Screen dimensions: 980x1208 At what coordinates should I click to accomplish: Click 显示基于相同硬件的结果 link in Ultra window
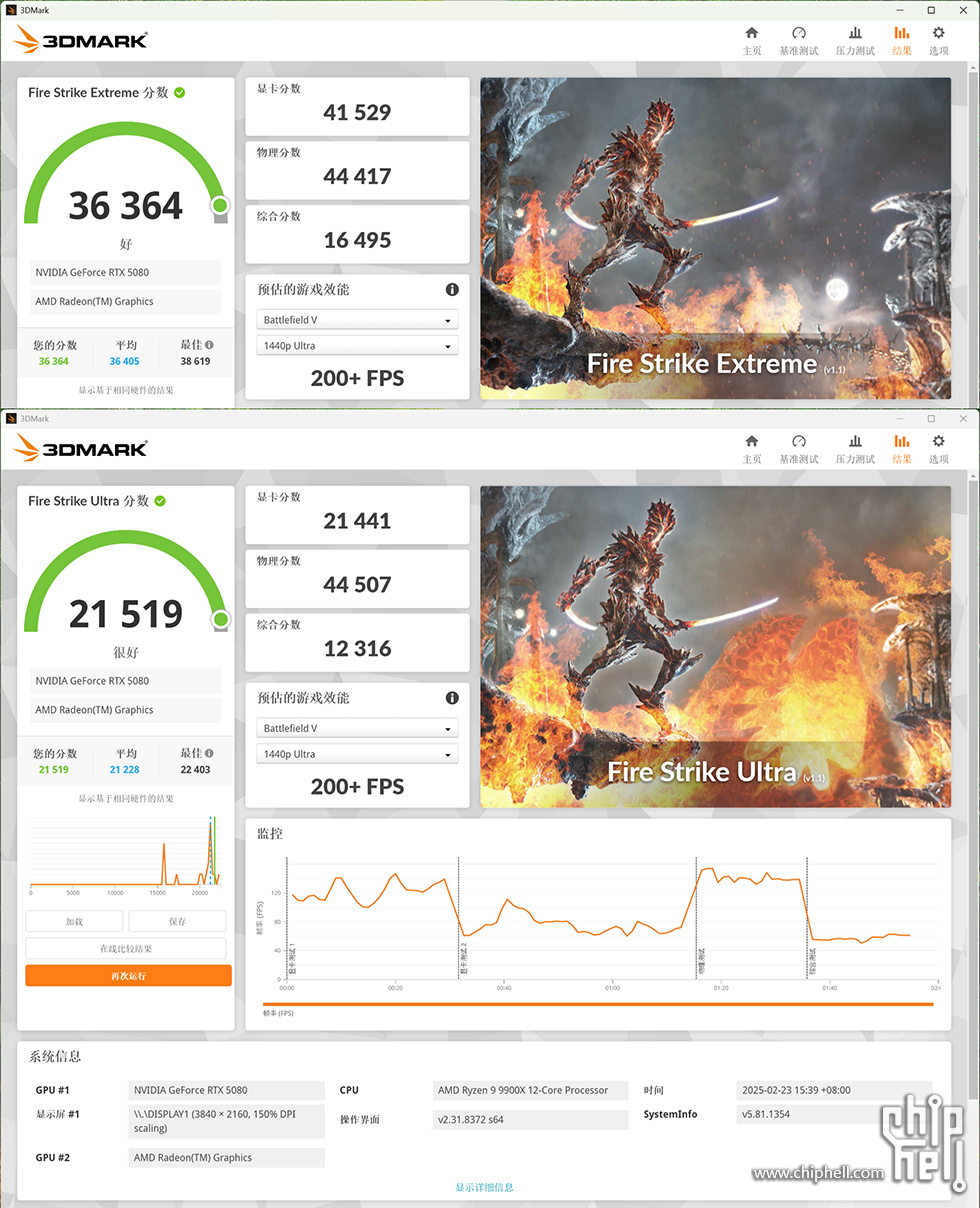point(126,798)
